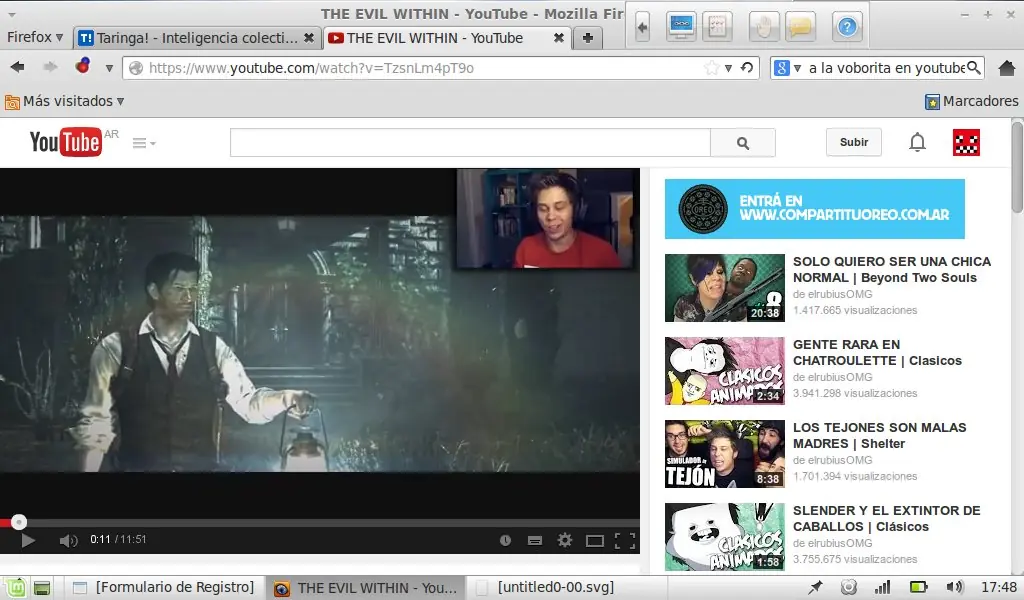1024x600 pixels.
Task: Select THE EVIL WITHIN - YouTube tab
Action: tap(435, 38)
